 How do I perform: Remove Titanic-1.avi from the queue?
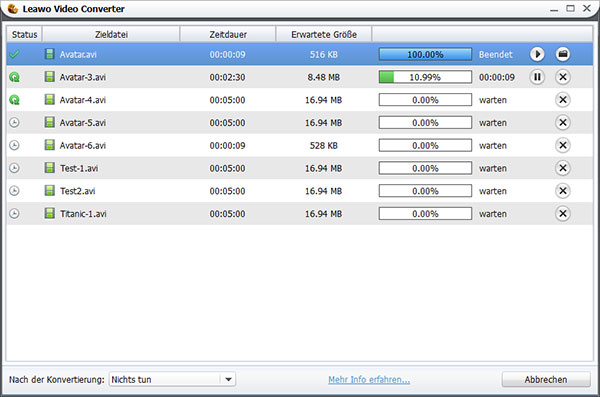562,214
